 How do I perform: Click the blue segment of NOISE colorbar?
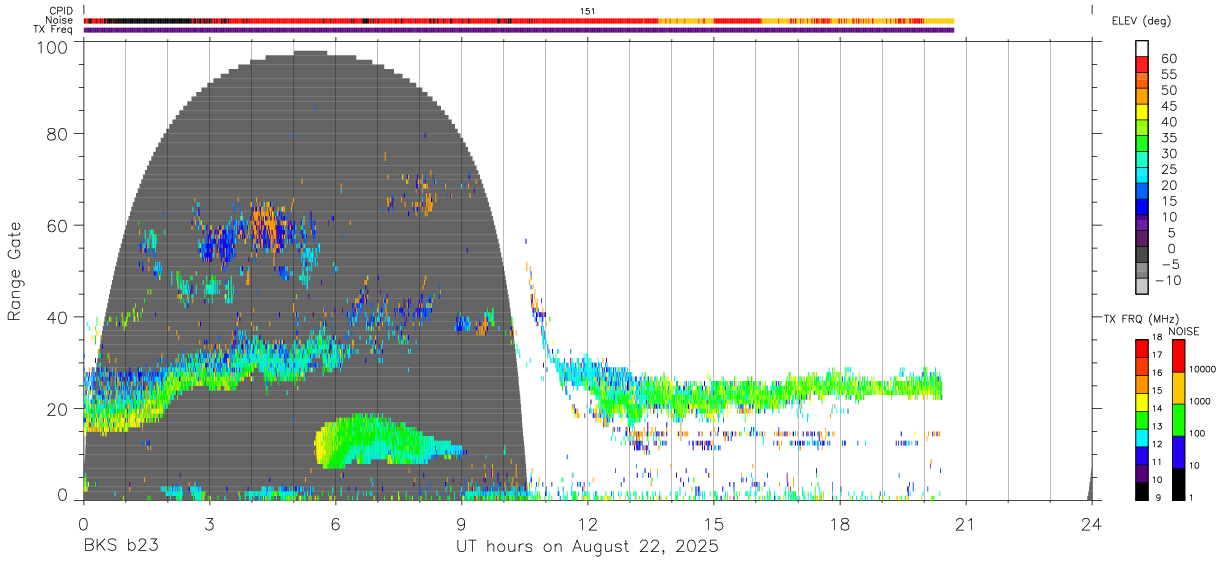coord(1179,452)
